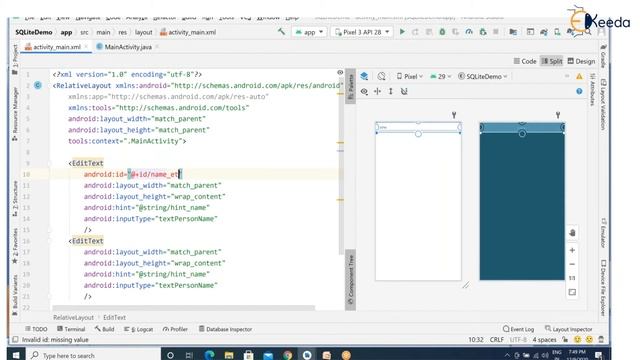
Task: Click the yellow warning triangle in design panel
Action: [x=579, y=76]
